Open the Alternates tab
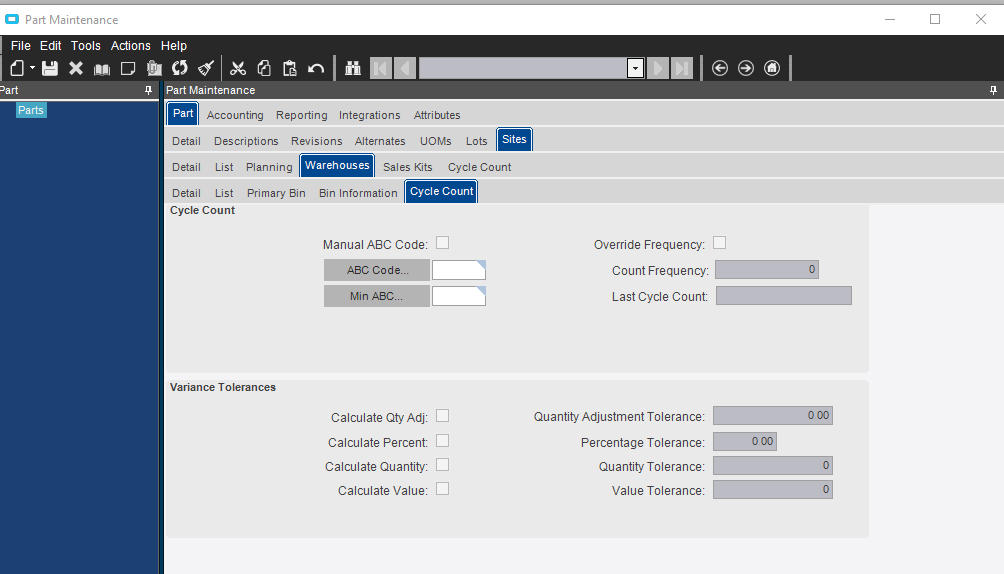The image size is (1004, 574). pyautogui.click(x=380, y=141)
